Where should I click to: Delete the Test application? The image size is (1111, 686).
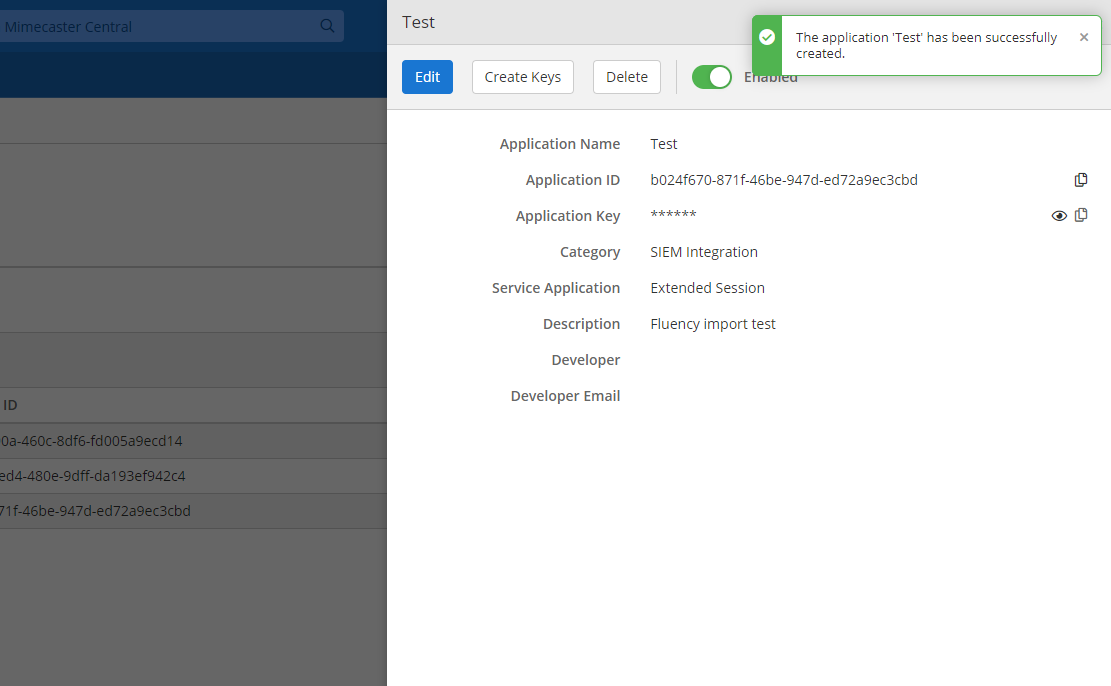coord(626,77)
